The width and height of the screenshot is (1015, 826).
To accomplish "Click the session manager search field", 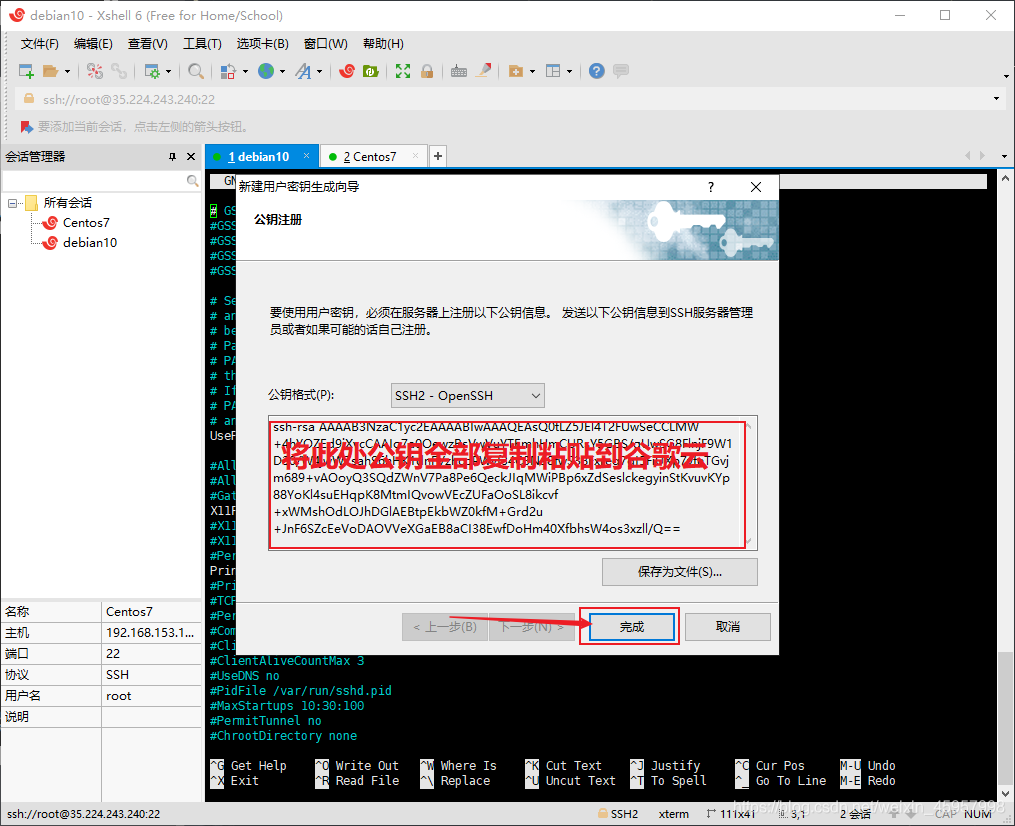I will click(x=94, y=181).
